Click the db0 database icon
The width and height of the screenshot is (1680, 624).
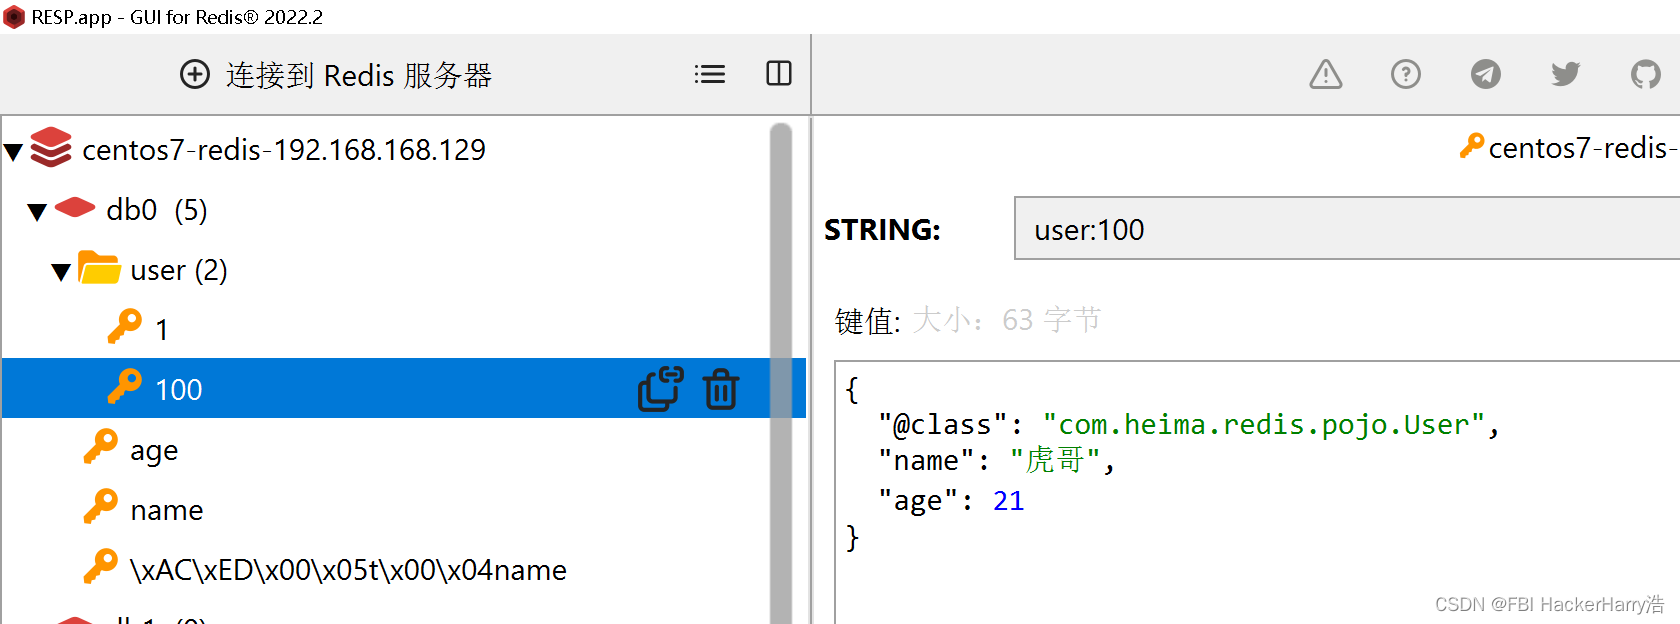tap(75, 208)
